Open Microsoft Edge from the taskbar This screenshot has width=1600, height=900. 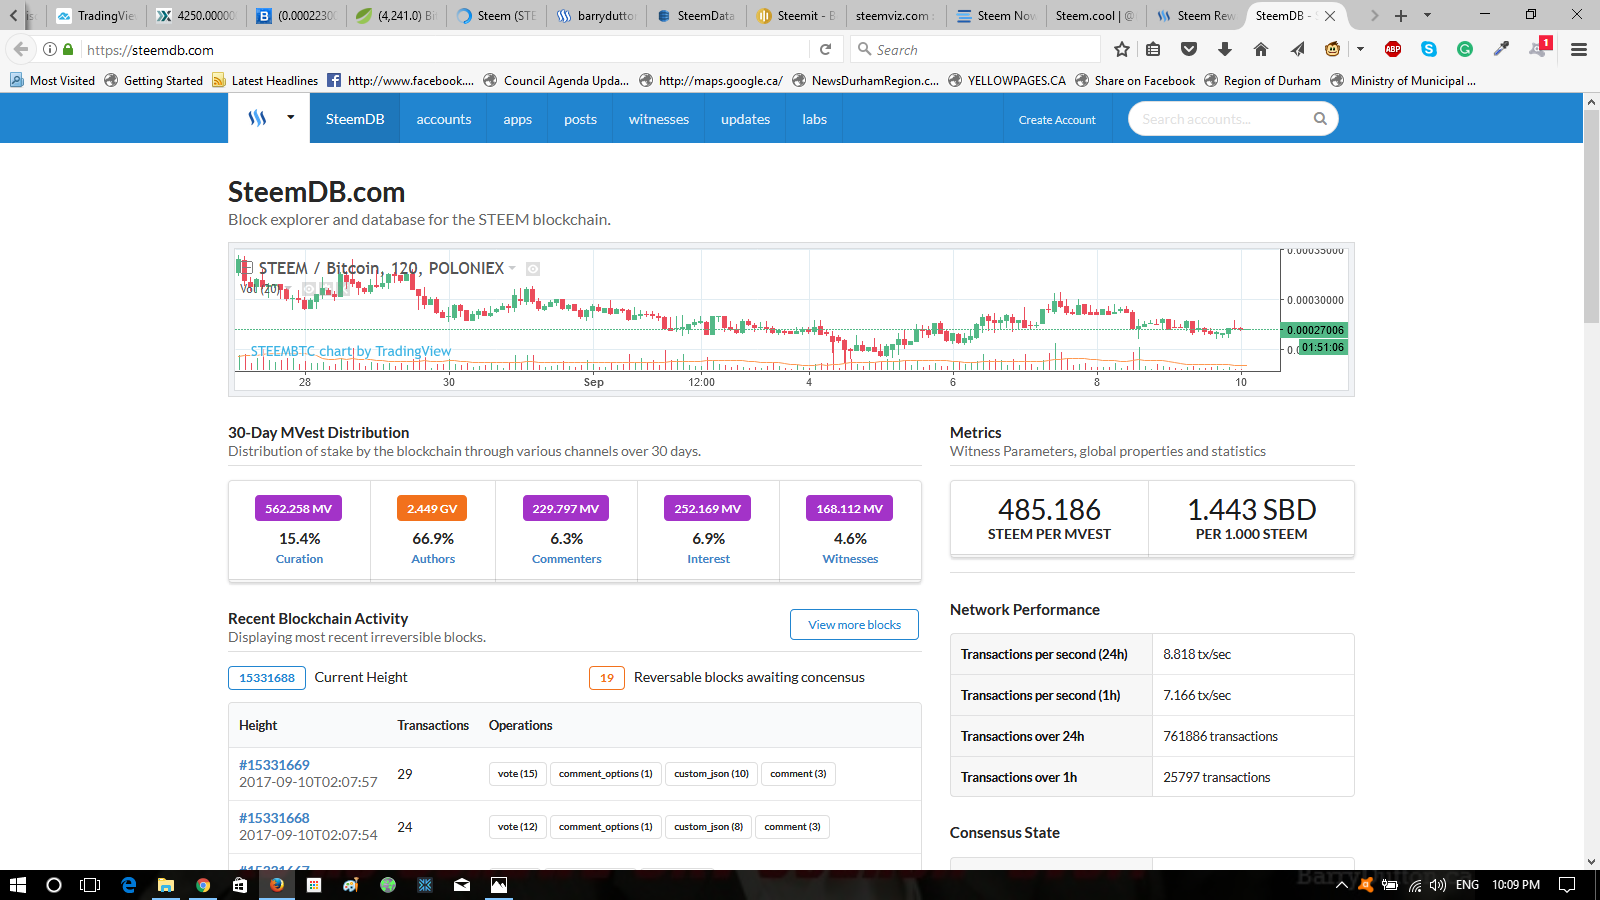click(x=129, y=885)
